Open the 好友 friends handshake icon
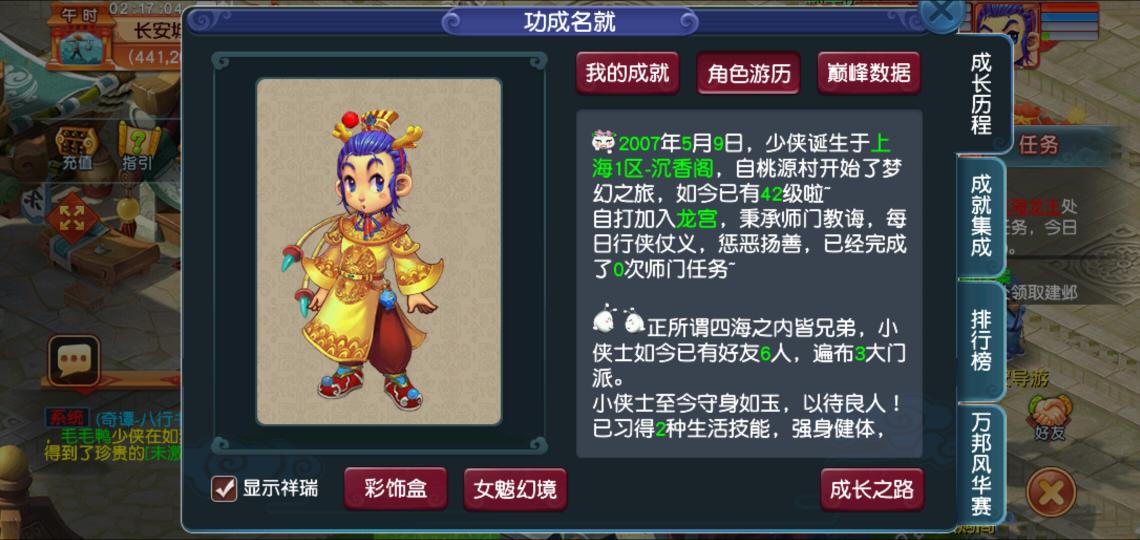Viewport: 1140px width, 540px height. point(1049,418)
